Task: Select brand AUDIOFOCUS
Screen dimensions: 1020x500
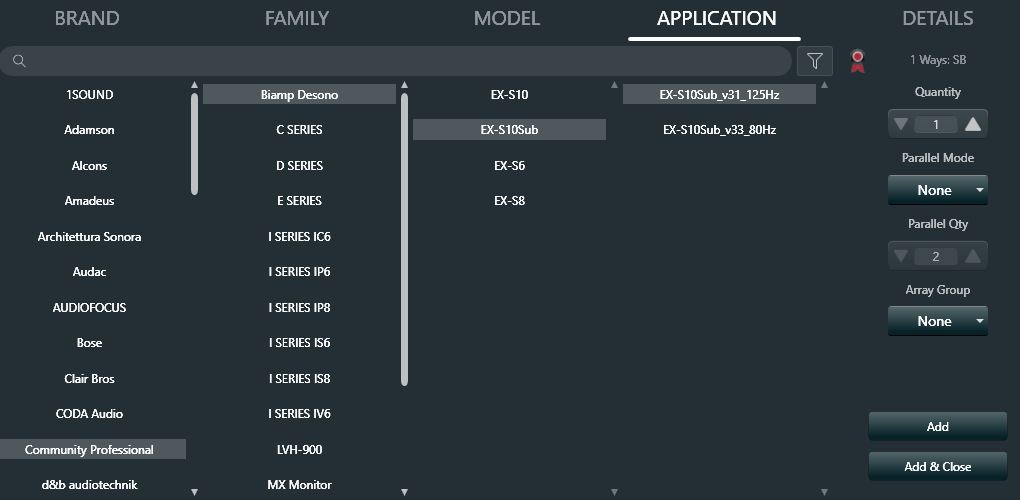Action: pos(90,308)
